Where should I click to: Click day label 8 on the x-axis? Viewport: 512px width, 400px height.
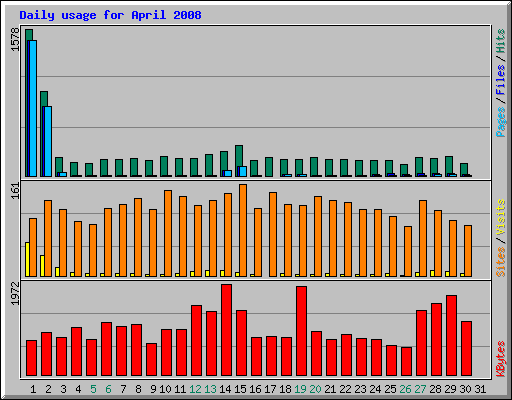click(x=138, y=389)
